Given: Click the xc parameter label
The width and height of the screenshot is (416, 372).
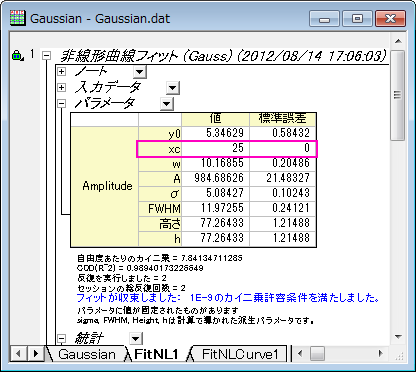Looking at the screenshot, I should 160,149.
